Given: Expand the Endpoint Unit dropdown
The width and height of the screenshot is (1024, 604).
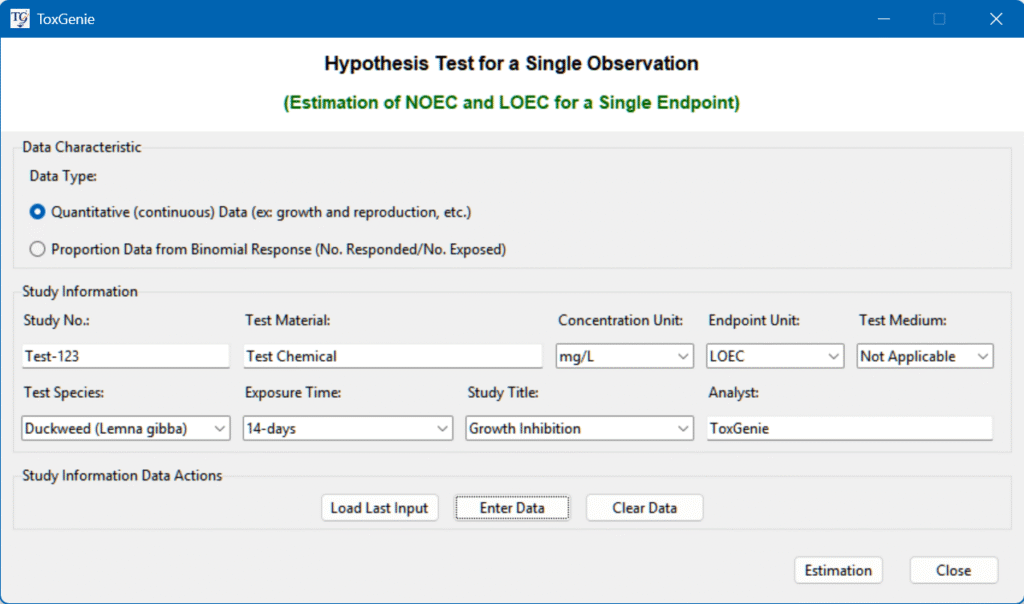Looking at the screenshot, I should click(775, 356).
